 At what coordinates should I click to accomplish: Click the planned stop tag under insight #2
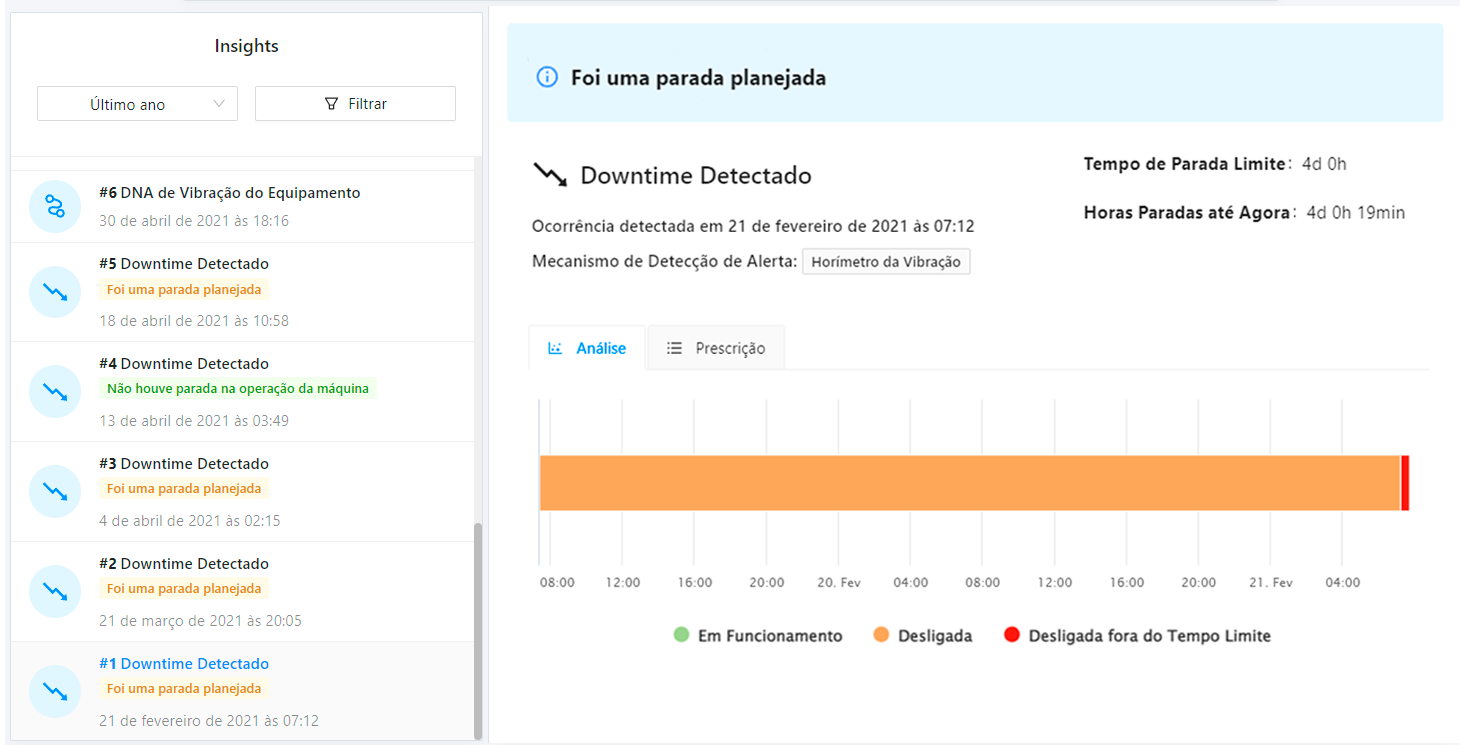184,589
